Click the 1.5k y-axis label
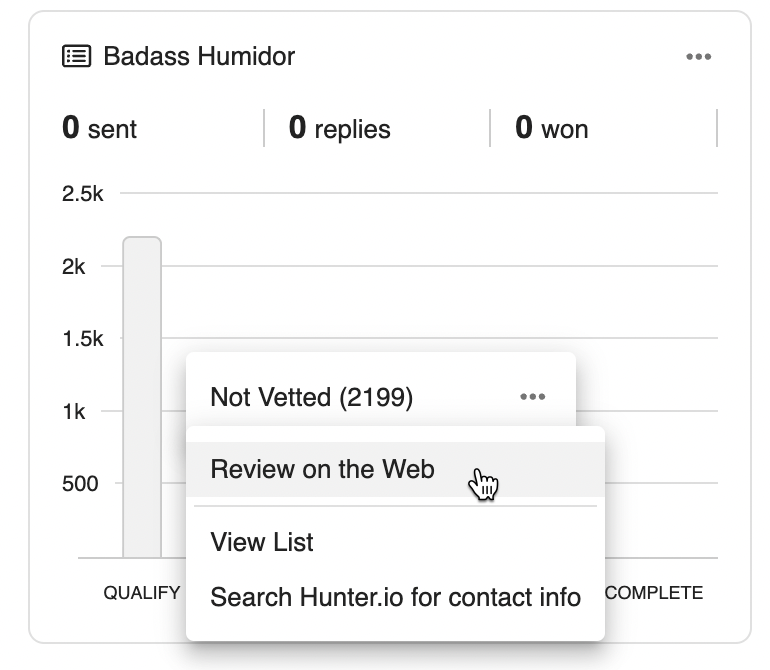This screenshot has height=670, width=770. tap(82, 339)
